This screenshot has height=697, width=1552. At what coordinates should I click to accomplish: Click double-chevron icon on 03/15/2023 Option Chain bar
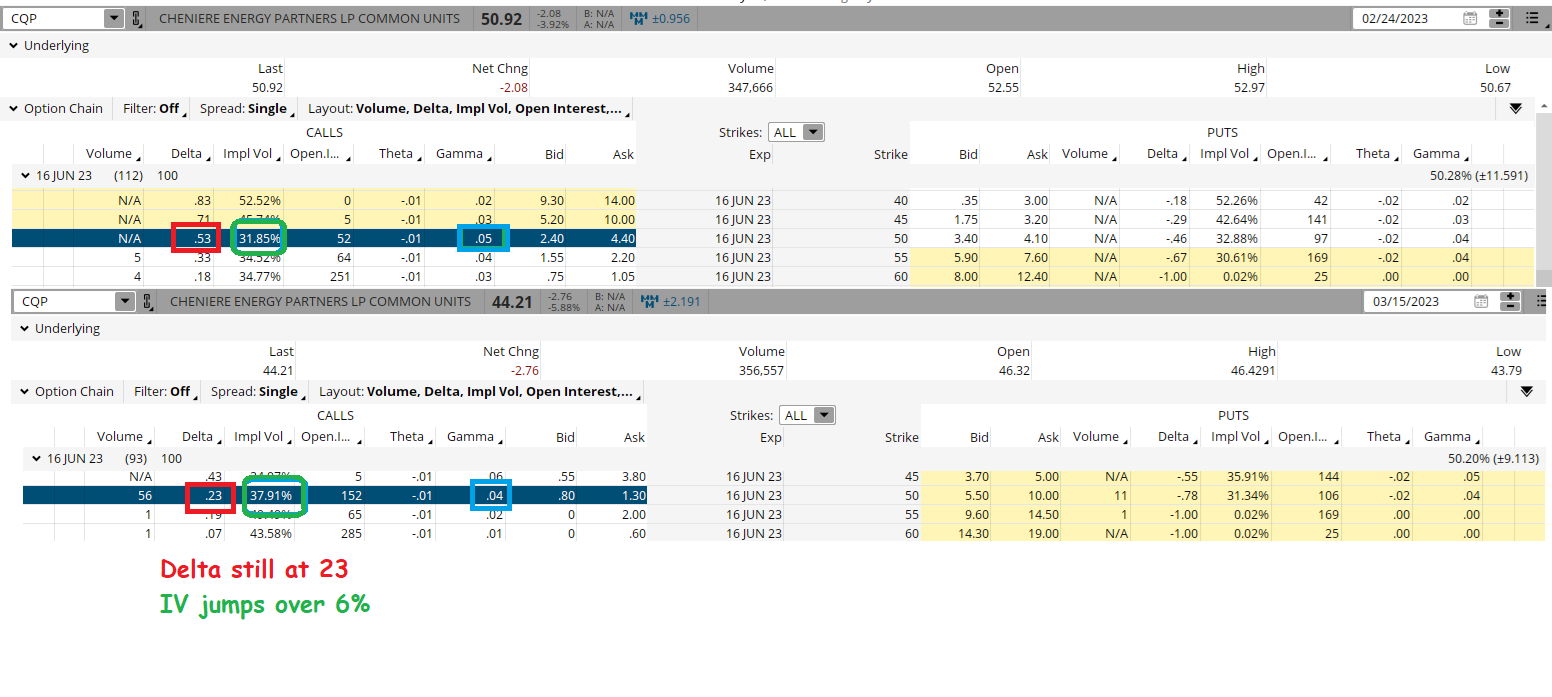(x=1526, y=392)
